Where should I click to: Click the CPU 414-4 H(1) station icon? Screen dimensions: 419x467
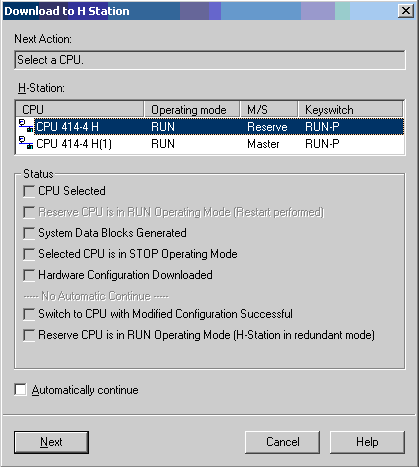pos(26,143)
